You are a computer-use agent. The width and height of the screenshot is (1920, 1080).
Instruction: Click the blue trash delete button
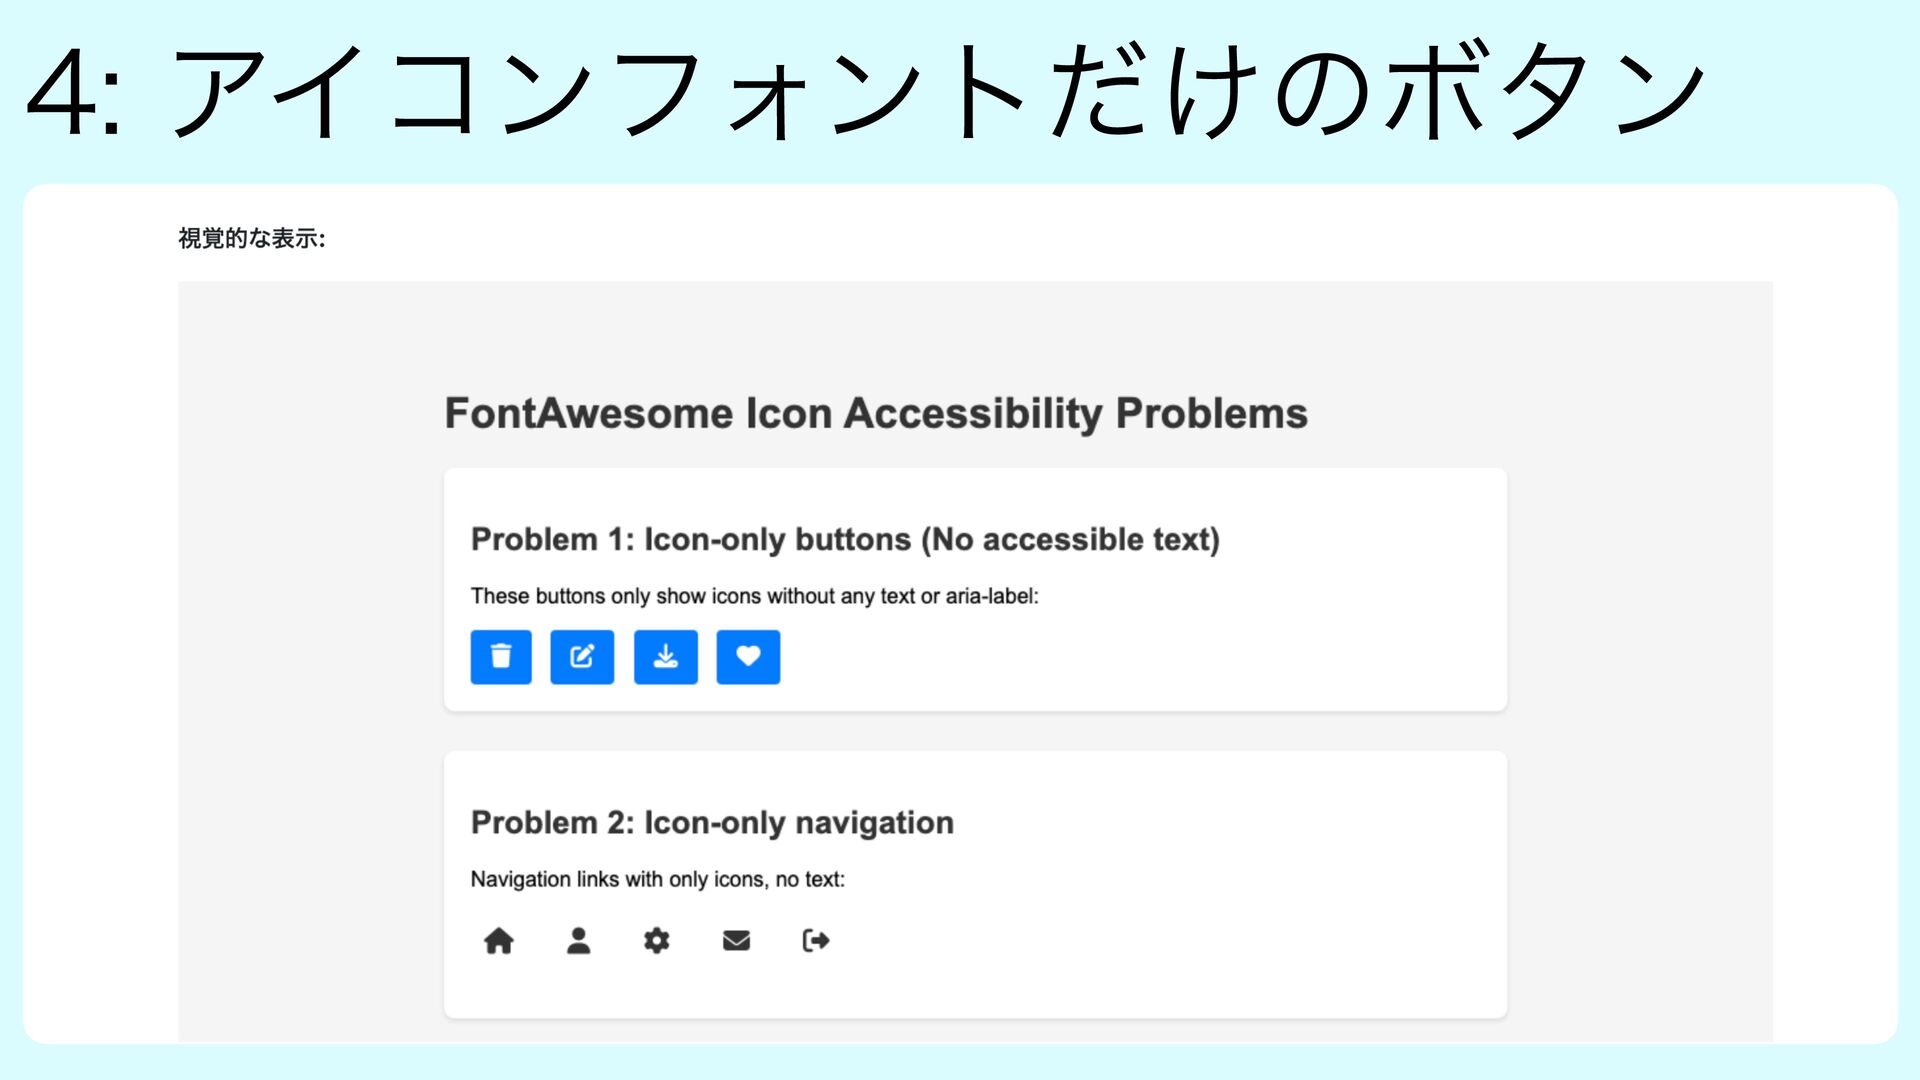(x=501, y=657)
